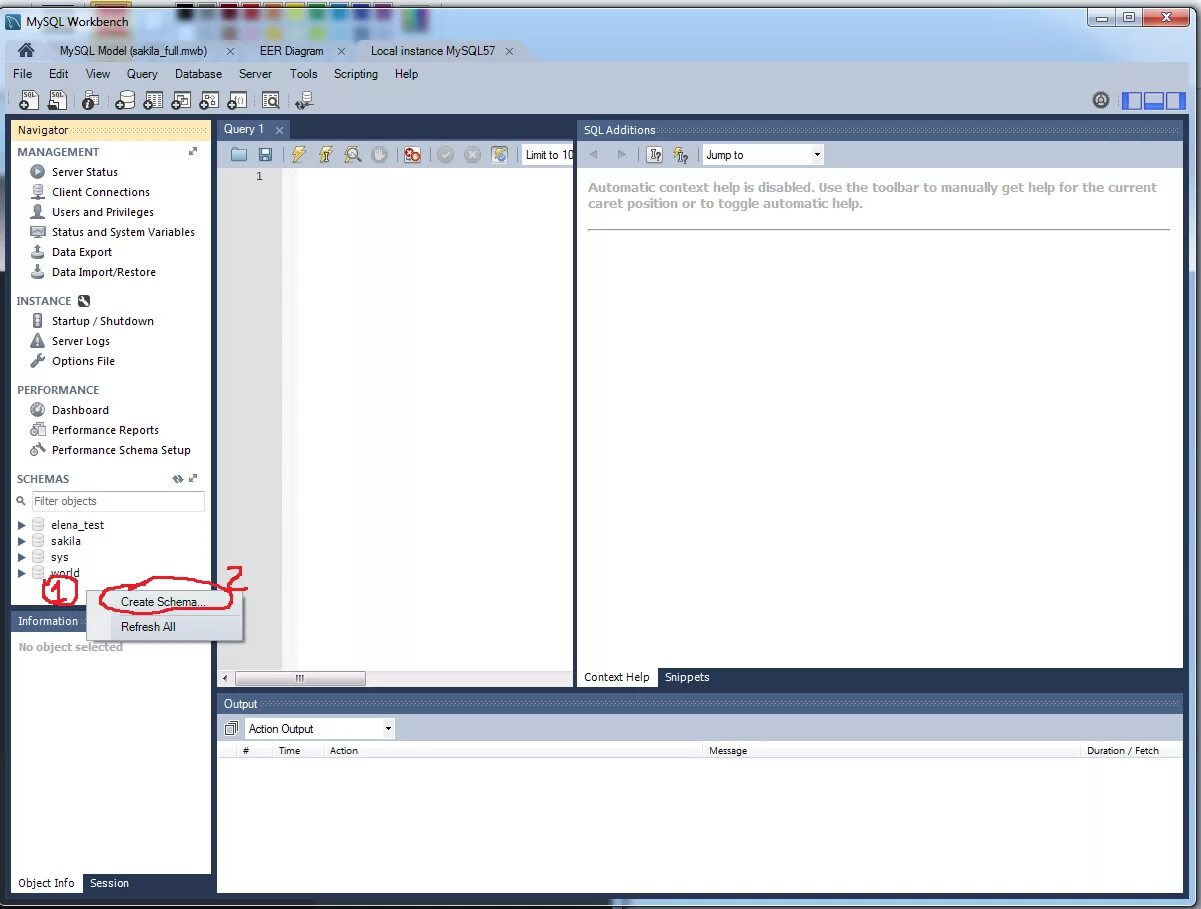Expand the Schemas section icon

pyautogui.click(x=193, y=479)
